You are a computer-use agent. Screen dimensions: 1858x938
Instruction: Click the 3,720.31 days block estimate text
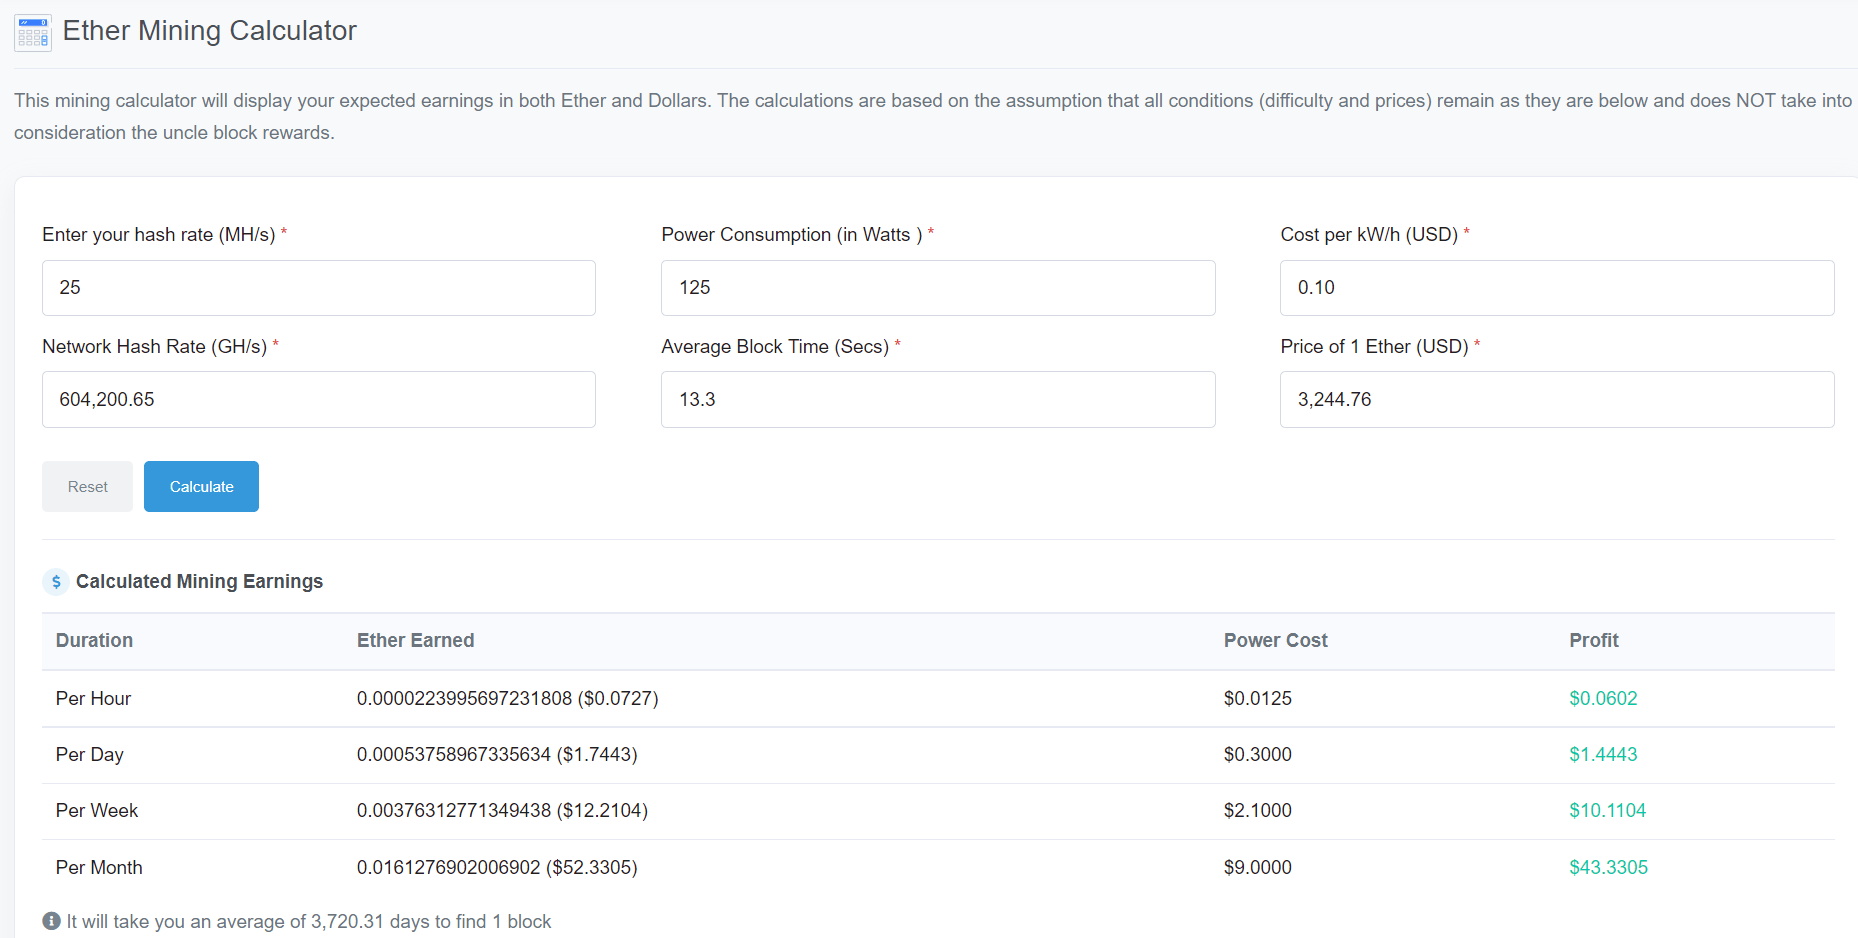coord(309,921)
